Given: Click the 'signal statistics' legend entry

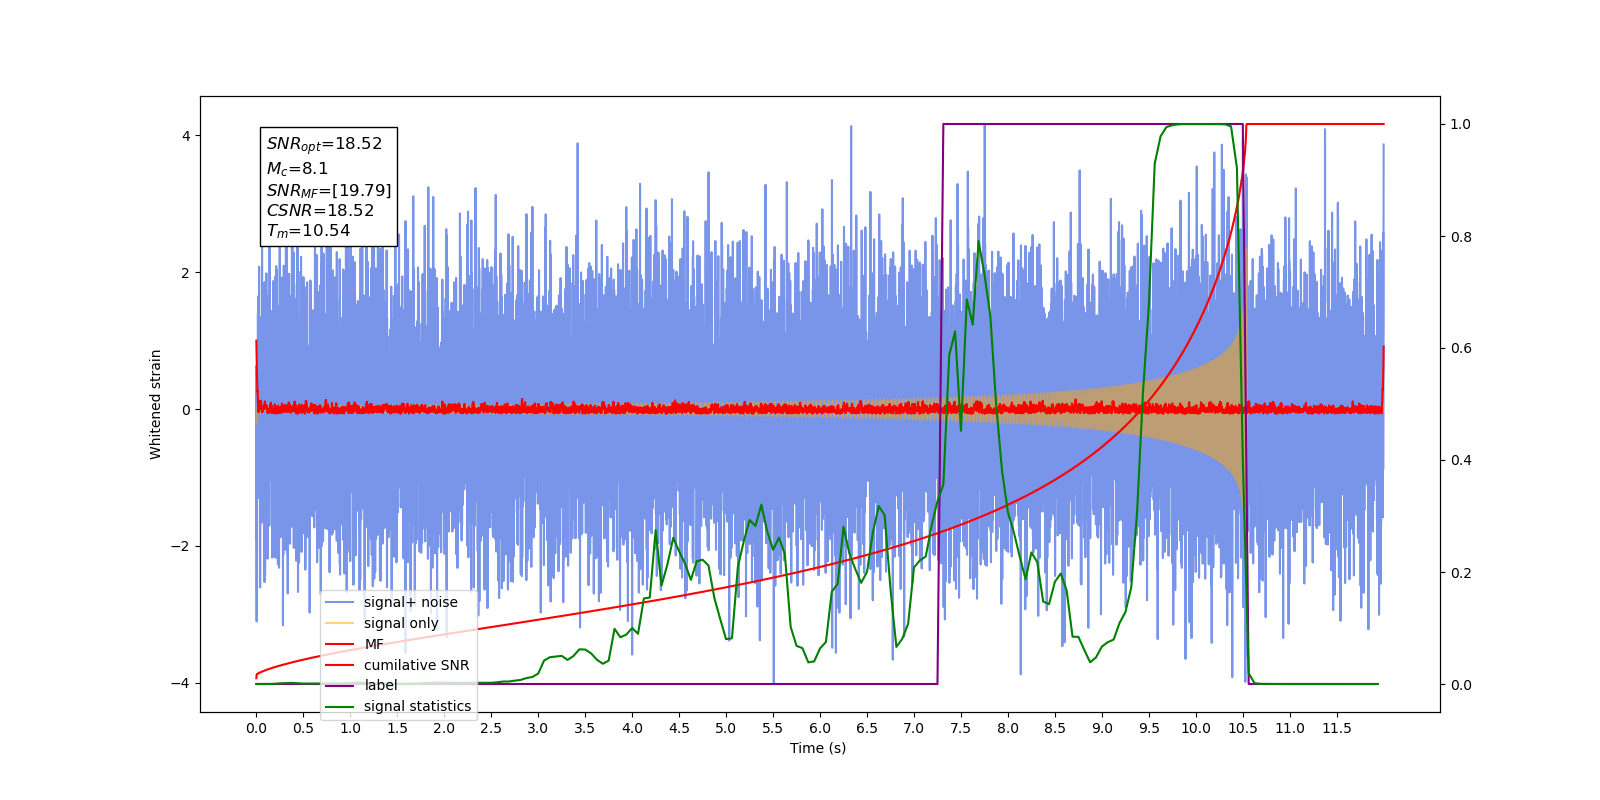Looking at the screenshot, I should 399,706.
